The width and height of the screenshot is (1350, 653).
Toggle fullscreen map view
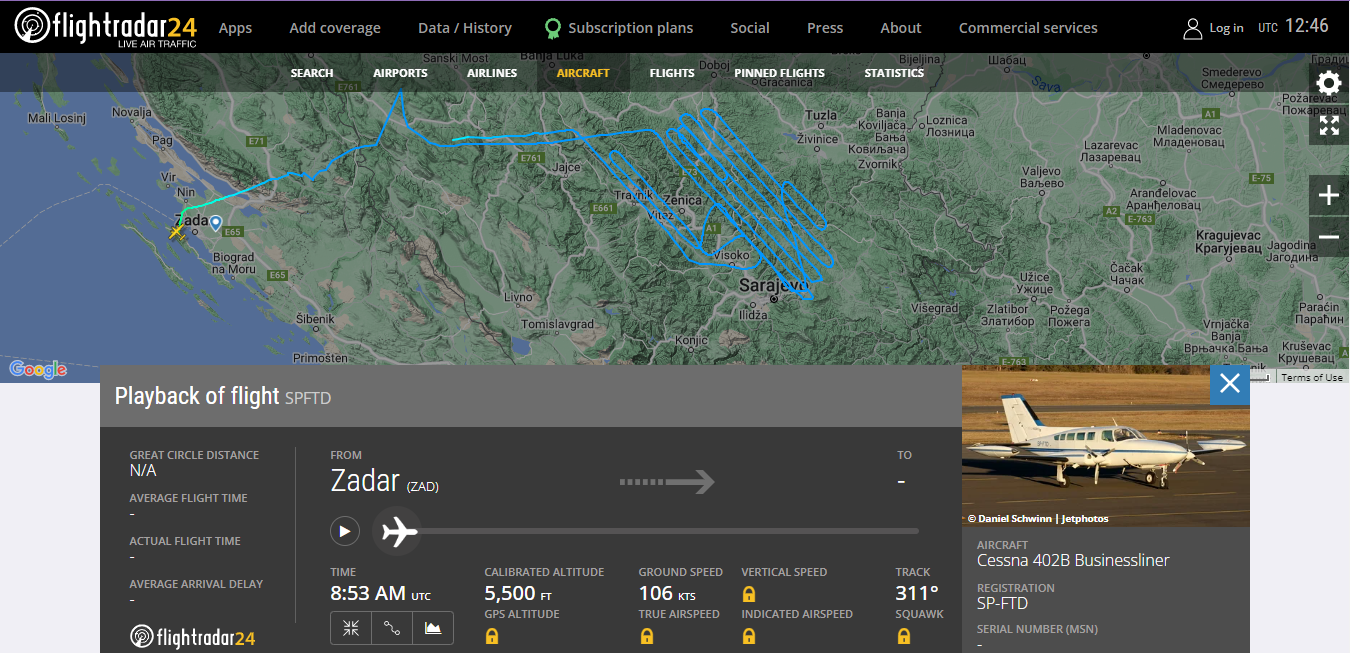coord(1329,126)
